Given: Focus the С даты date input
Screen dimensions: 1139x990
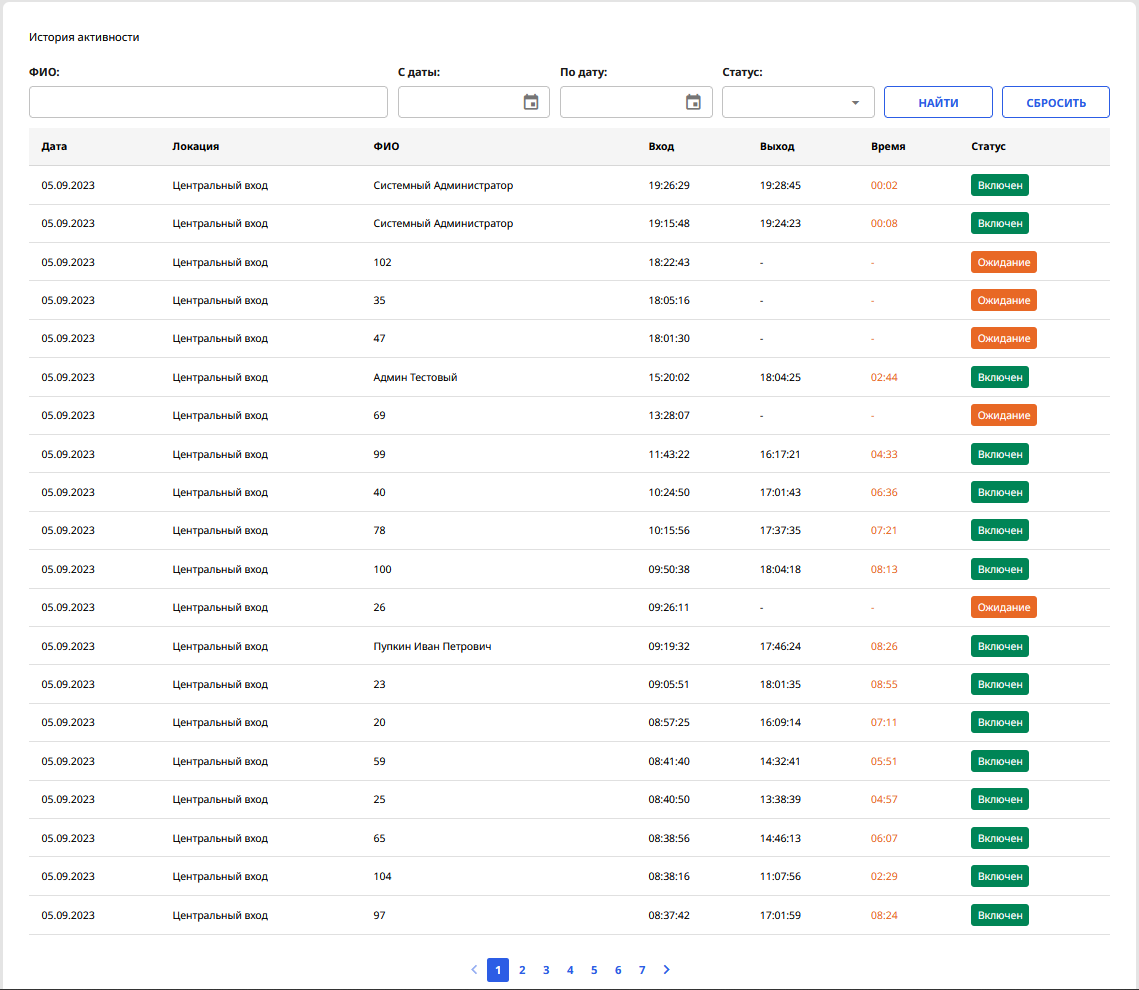Looking at the screenshot, I should [458, 102].
